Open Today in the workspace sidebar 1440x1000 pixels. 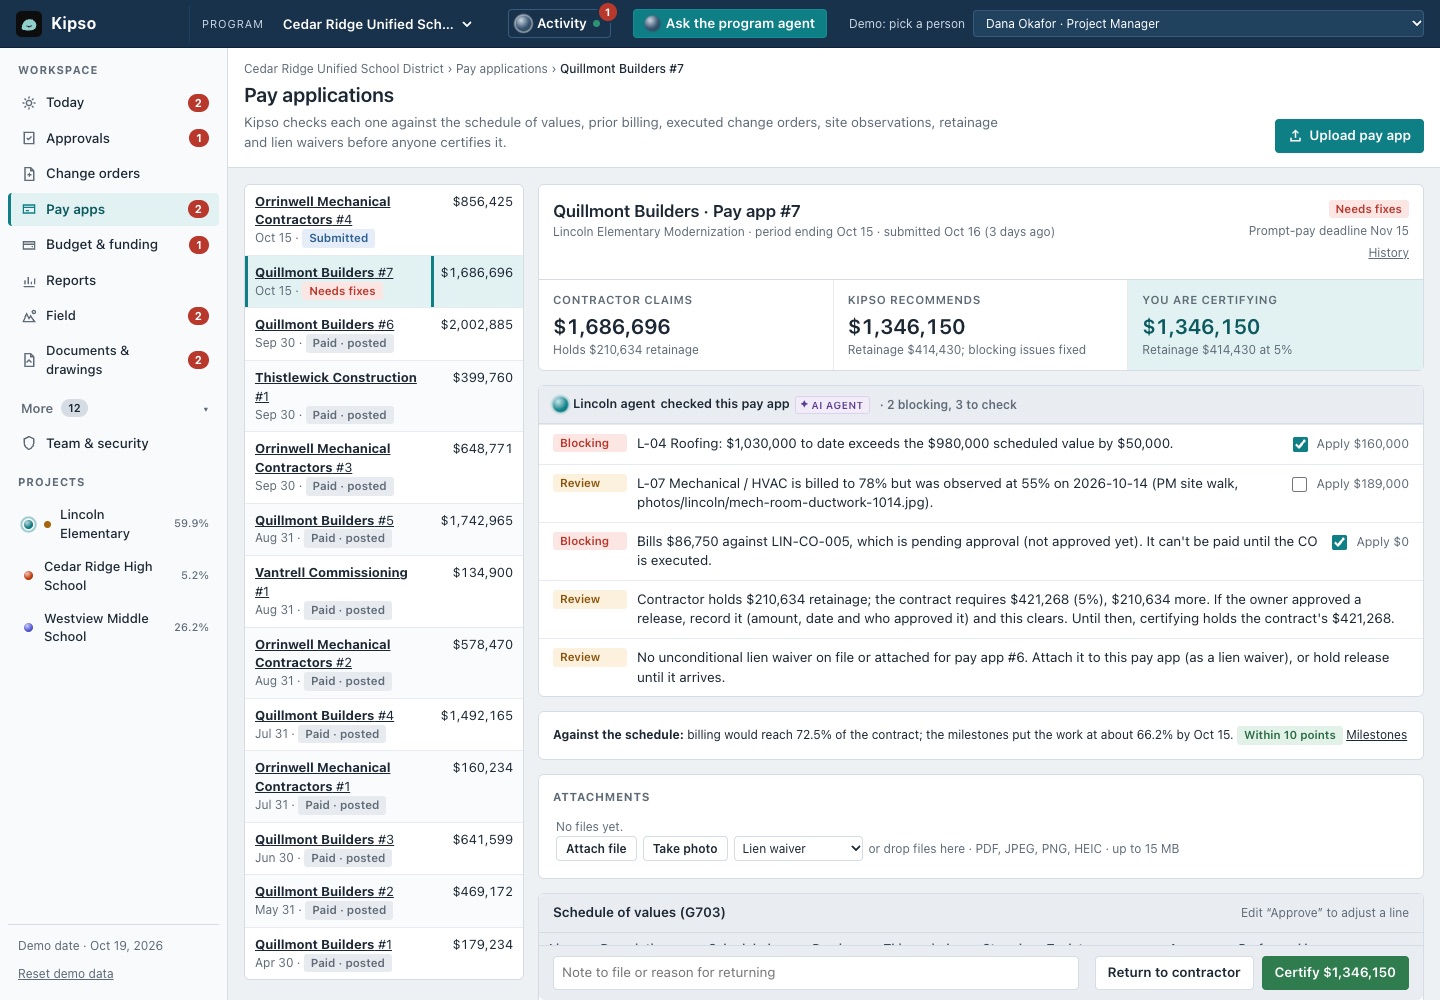pyautogui.click(x=113, y=103)
